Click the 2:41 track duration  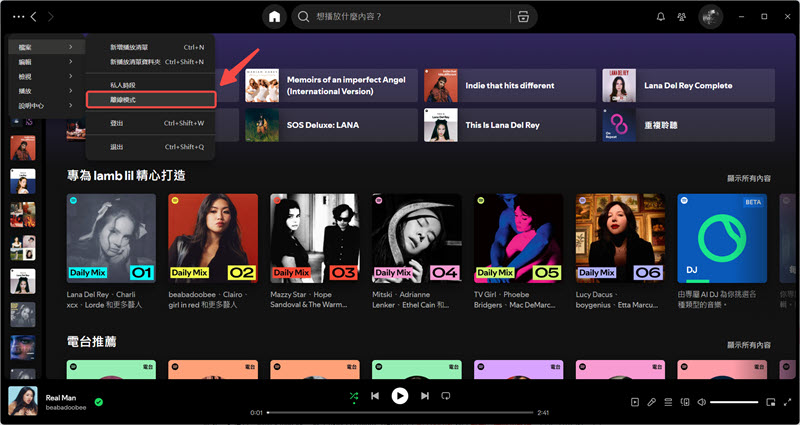(x=543, y=412)
